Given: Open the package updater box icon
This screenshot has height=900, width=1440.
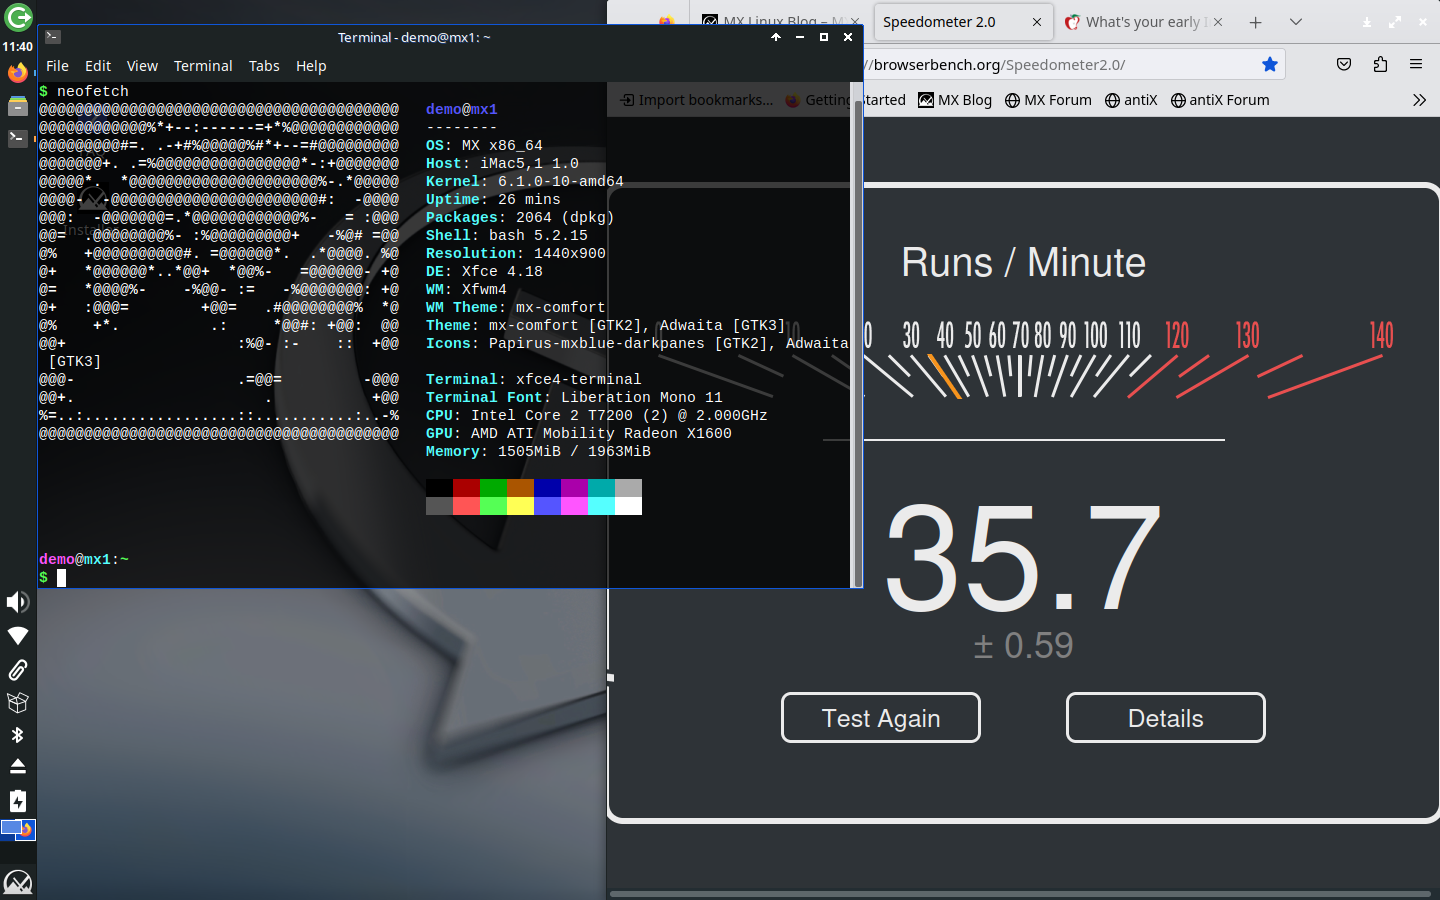Looking at the screenshot, I should point(18,702).
